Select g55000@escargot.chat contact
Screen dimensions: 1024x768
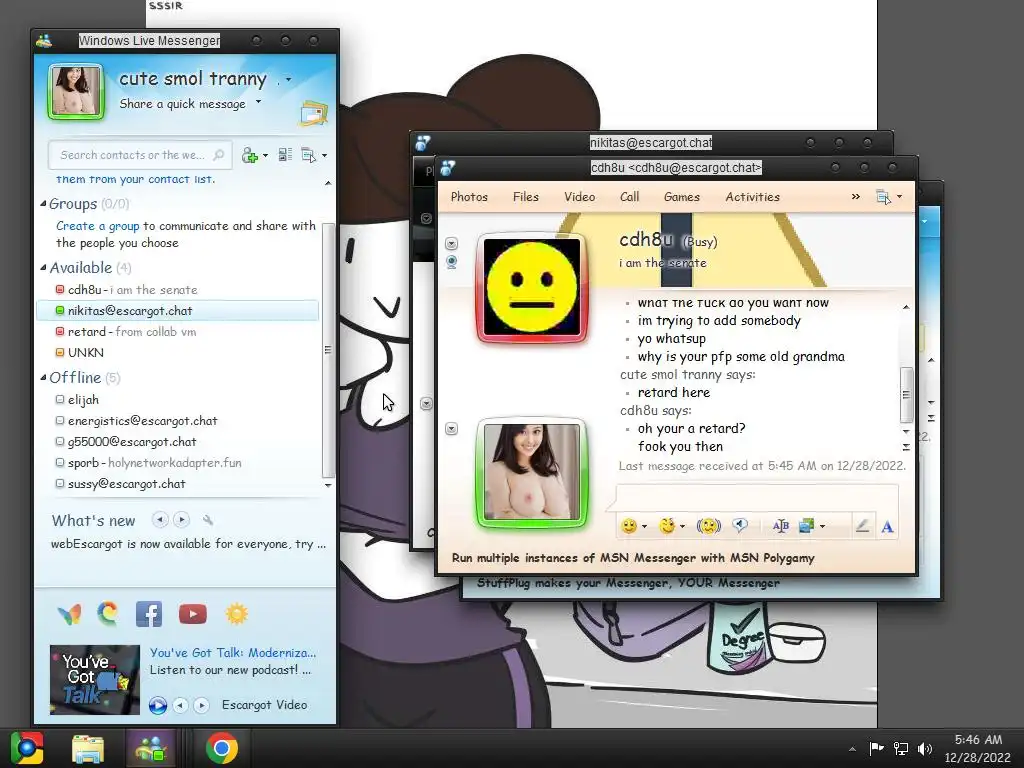178,441
